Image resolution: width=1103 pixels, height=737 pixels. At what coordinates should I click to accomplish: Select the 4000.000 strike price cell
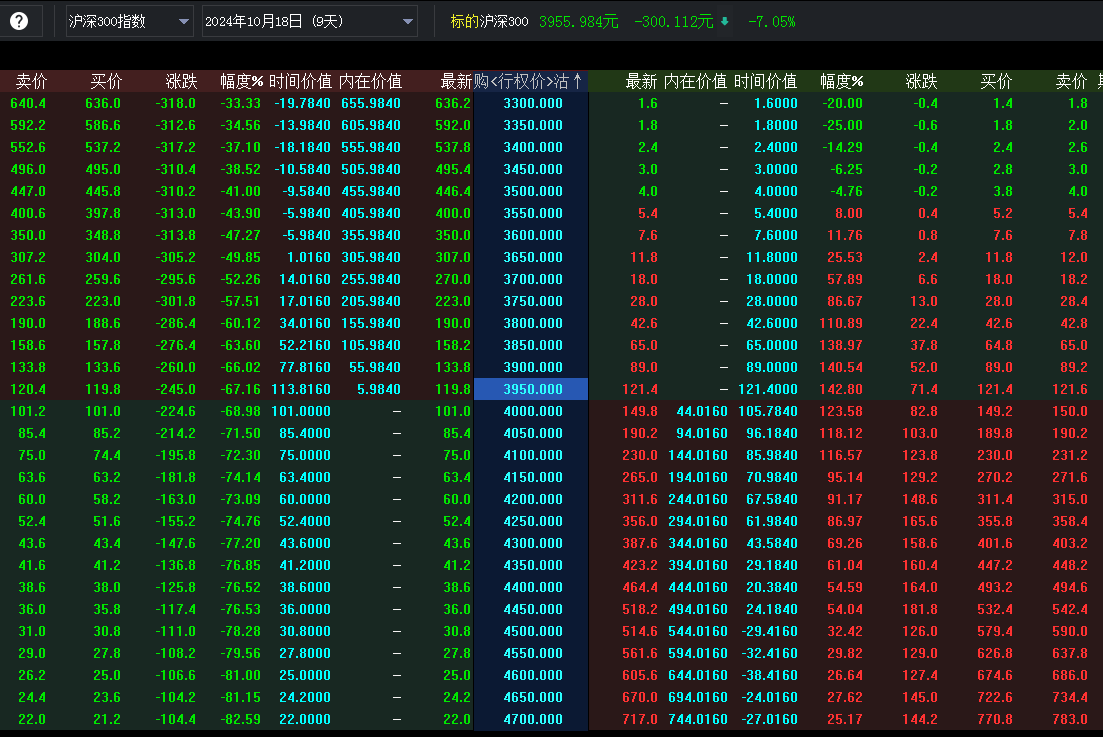click(x=531, y=411)
